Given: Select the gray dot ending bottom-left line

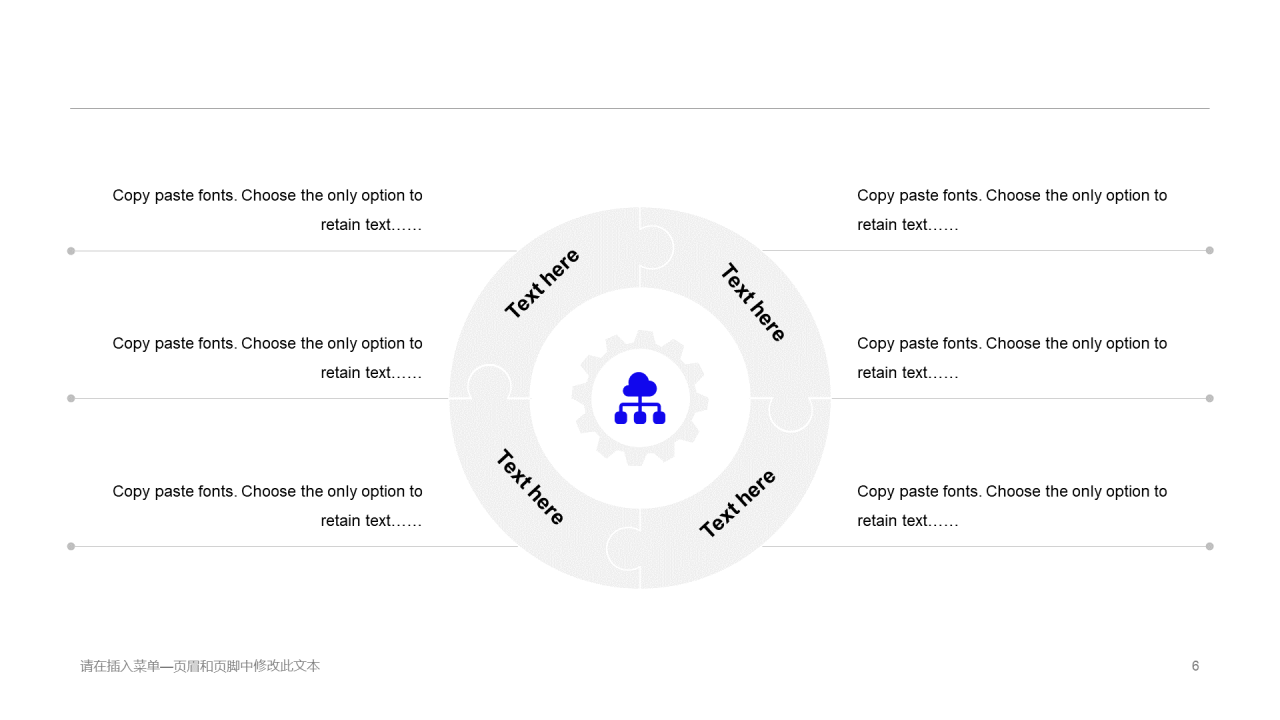Looking at the screenshot, I should pos(71,546).
